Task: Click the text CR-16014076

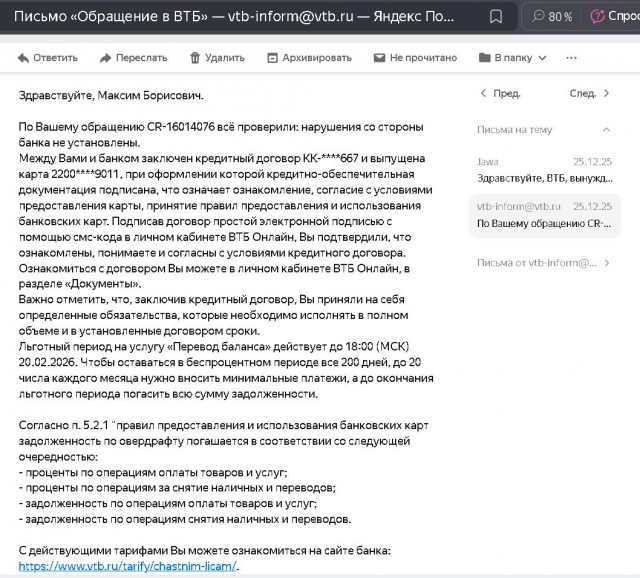Action: tap(181, 127)
